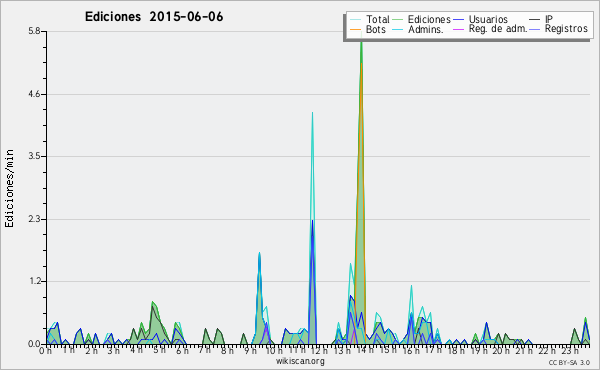Click the 'Usuarios' legend entry
Viewport: 600px width, 370px height.
(488, 19)
